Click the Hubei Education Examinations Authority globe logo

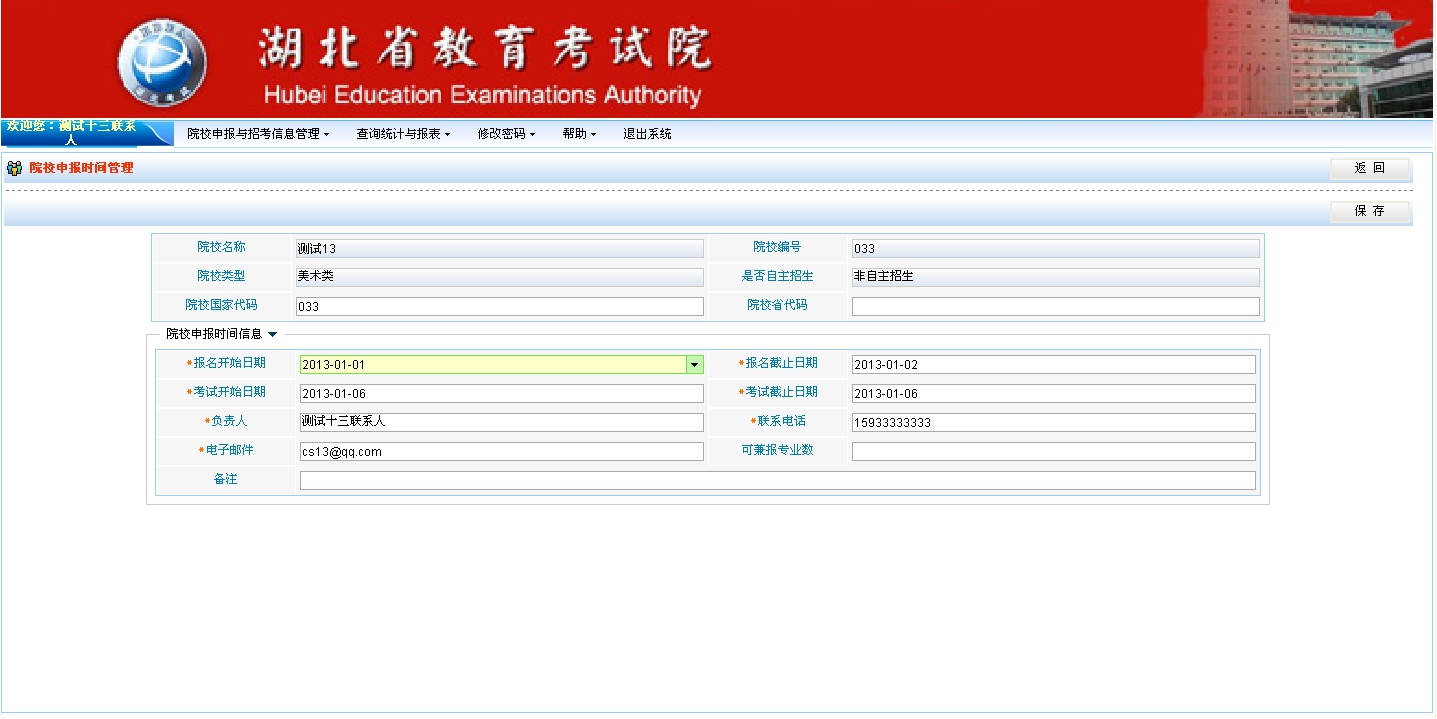[x=162, y=62]
